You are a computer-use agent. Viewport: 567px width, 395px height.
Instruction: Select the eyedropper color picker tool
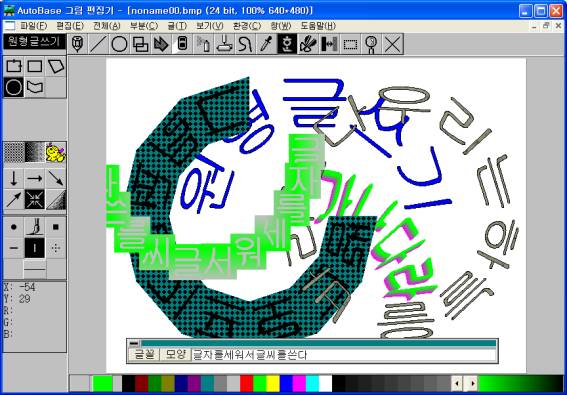tap(266, 44)
